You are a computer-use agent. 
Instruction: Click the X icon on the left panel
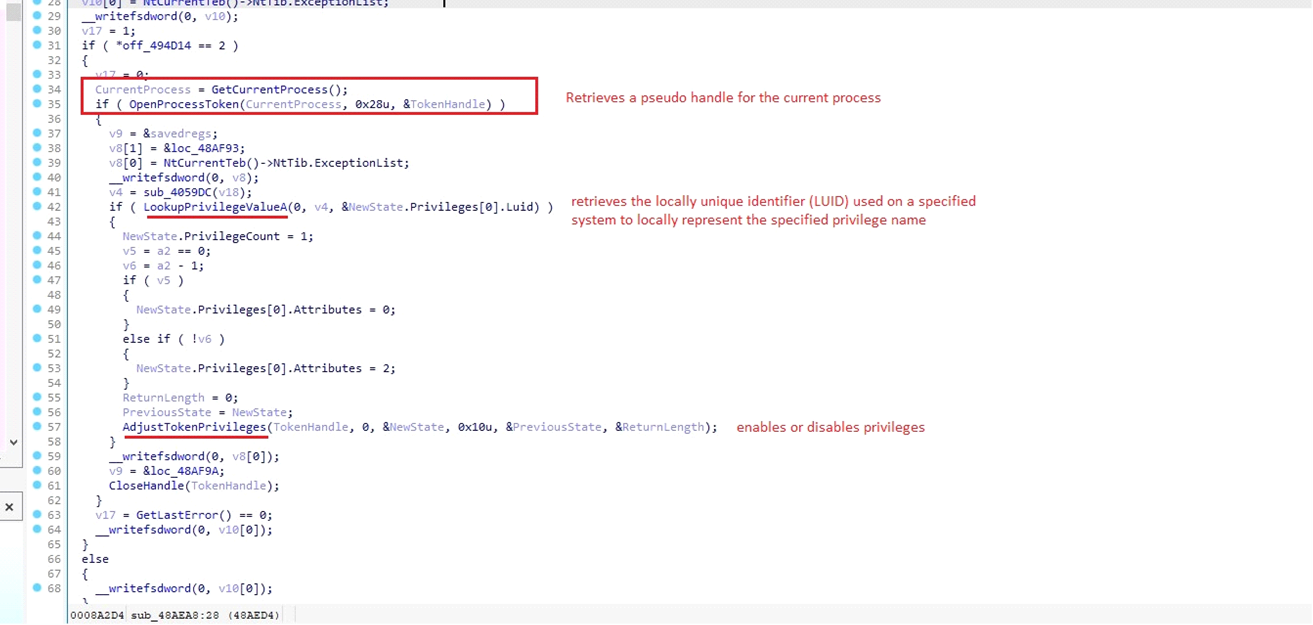10,506
